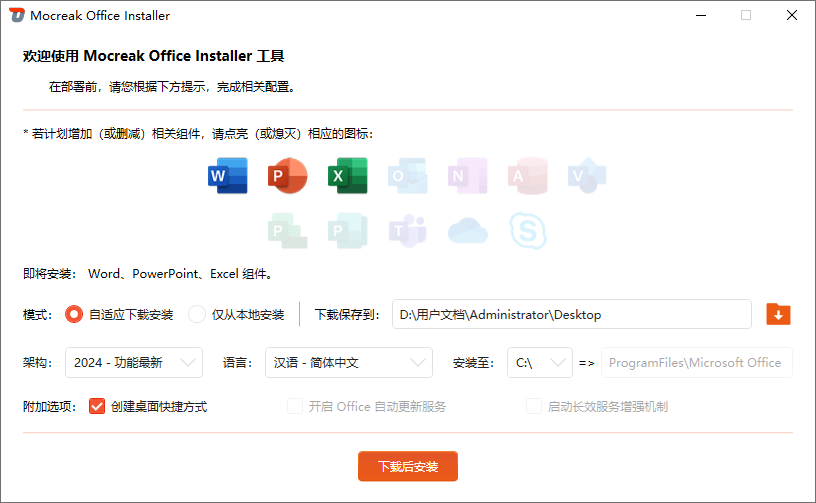Screen dimensions: 816x503
Task: Check 开启 Office 自动更新服务 checkbox
Action: [295, 406]
